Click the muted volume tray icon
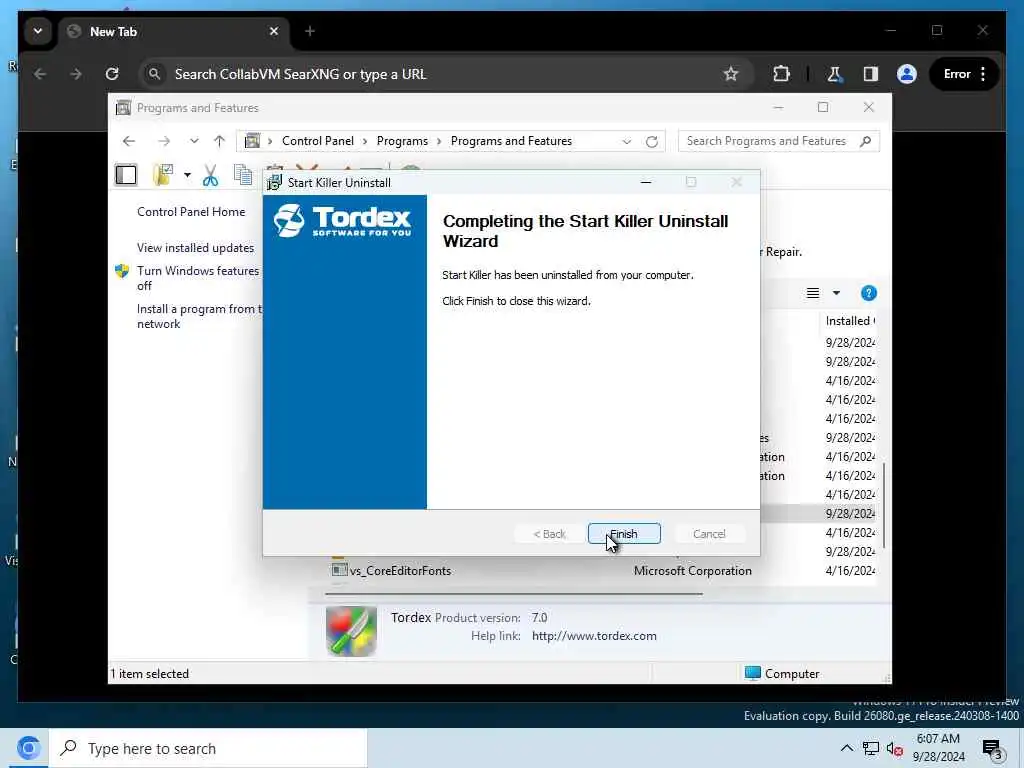The image size is (1024, 768). click(x=894, y=748)
